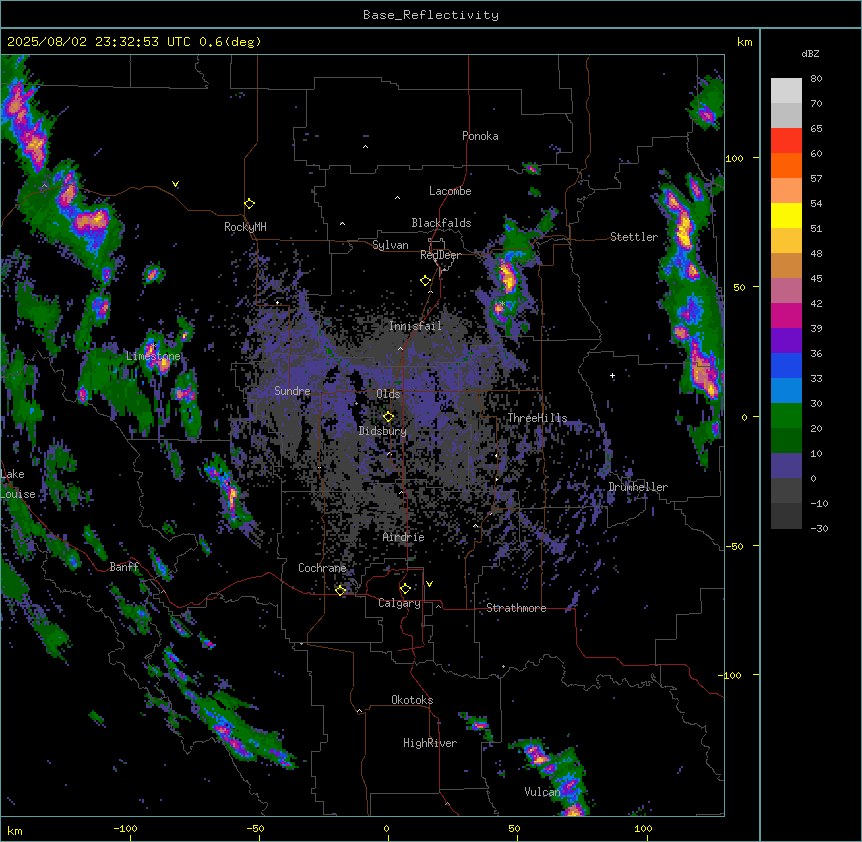This screenshot has height=842, width=862.
Task: Click the 100 tick label on right axis
Action: pyautogui.click(x=734, y=158)
